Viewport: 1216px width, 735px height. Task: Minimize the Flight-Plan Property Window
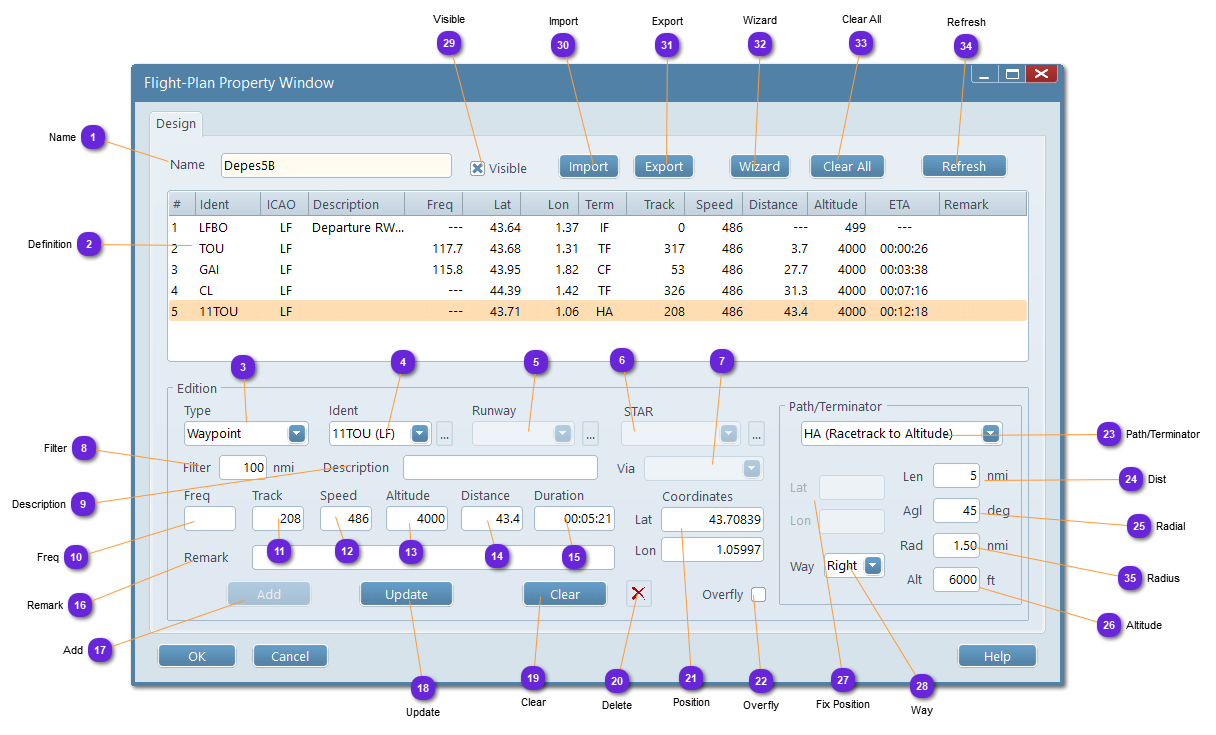click(984, 74)
